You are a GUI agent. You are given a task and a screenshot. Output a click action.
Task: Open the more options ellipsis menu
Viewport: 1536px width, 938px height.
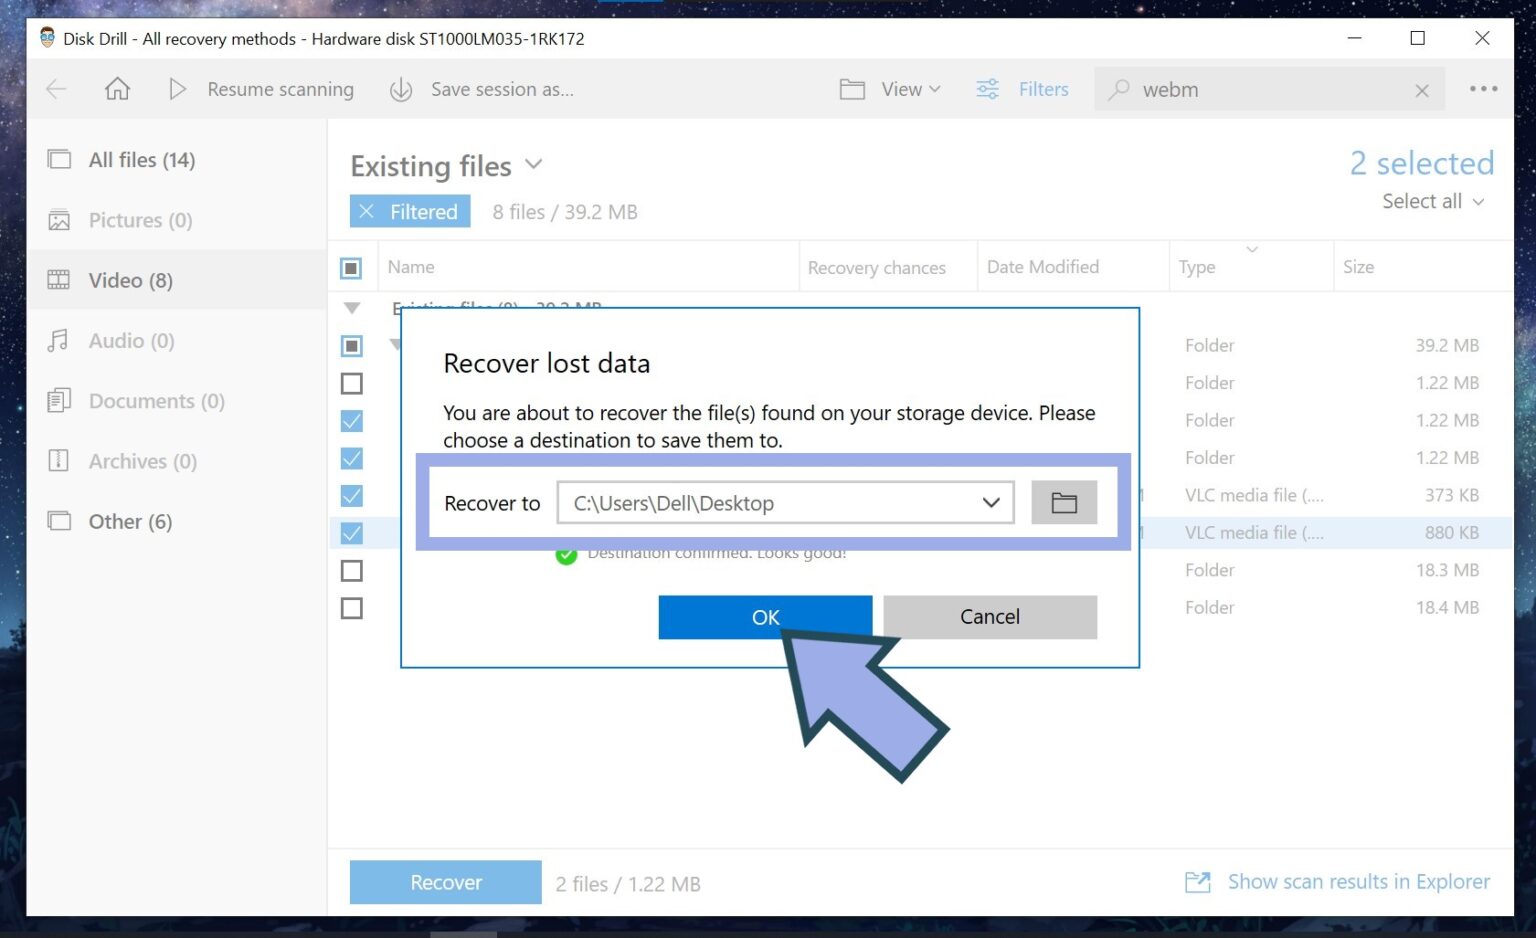click(1482, 89)
